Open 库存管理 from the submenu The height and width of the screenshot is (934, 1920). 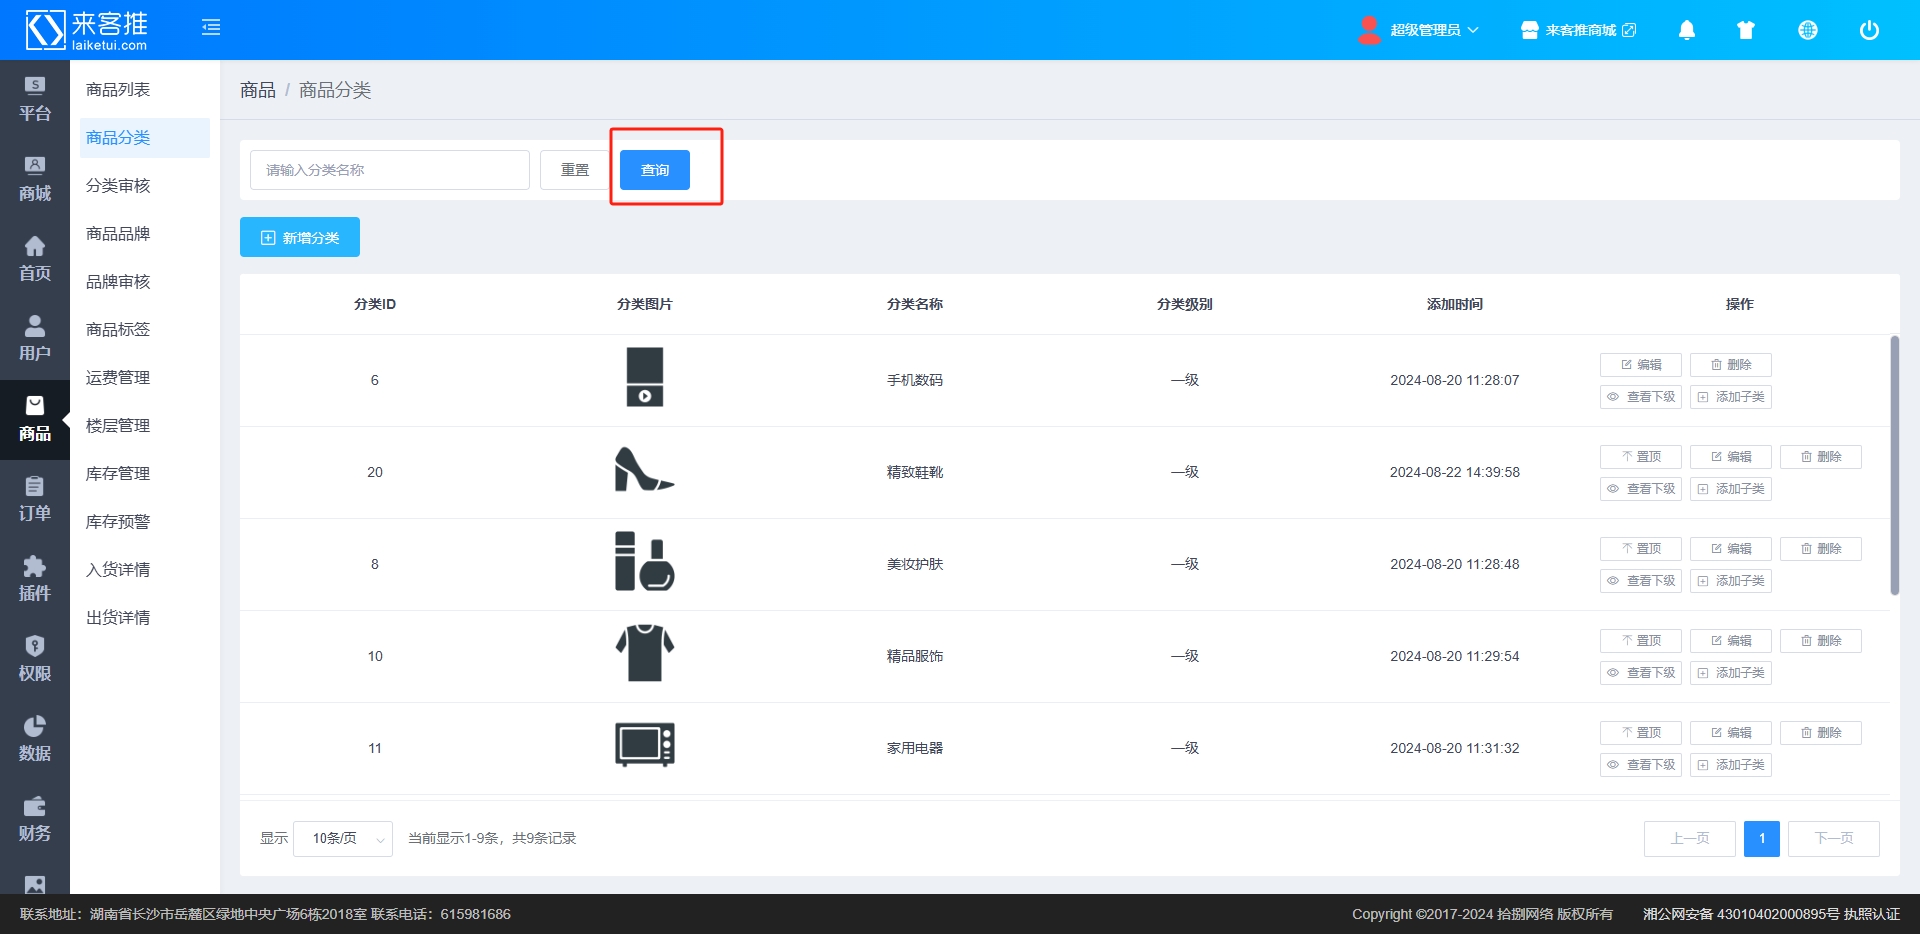point(118,474)
